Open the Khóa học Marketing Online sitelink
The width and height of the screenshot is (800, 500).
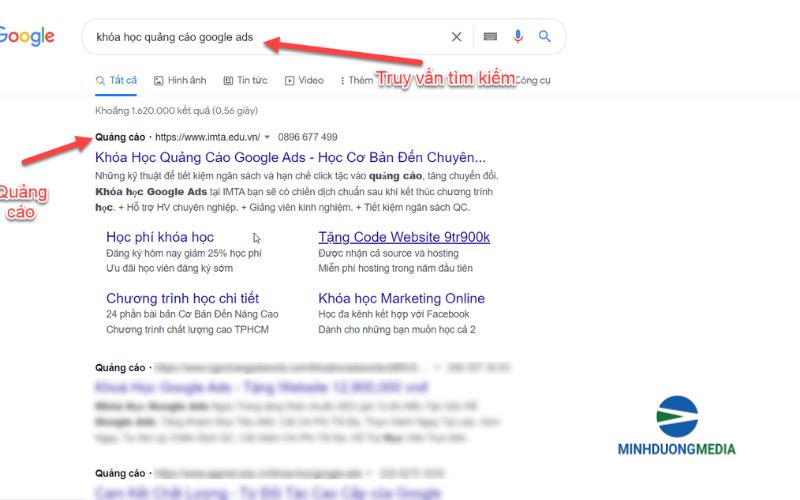(402, 298)
